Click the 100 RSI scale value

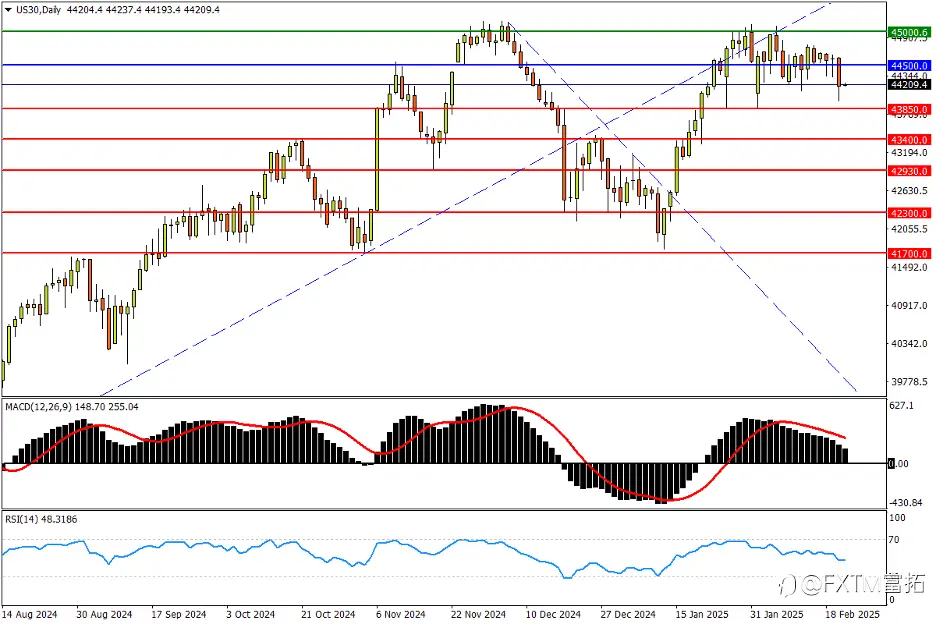[x=897, y=518]
